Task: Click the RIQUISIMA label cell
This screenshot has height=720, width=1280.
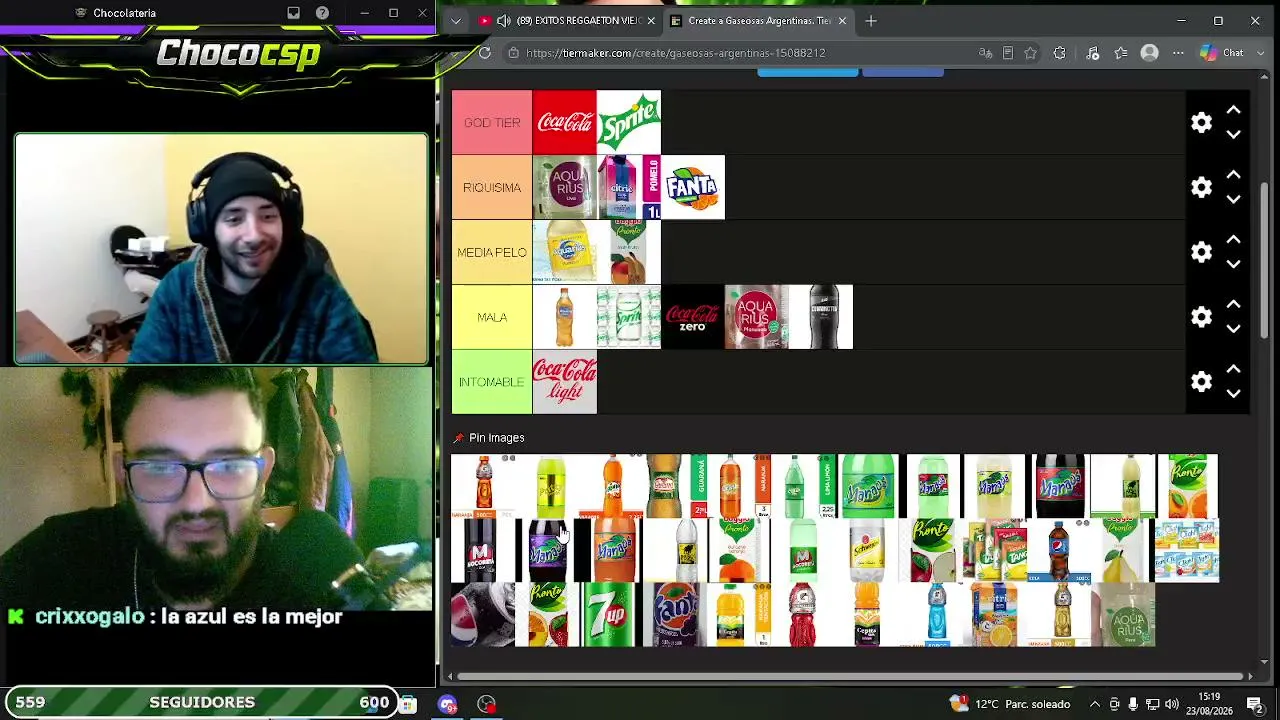Action: [x=492, y=187]
